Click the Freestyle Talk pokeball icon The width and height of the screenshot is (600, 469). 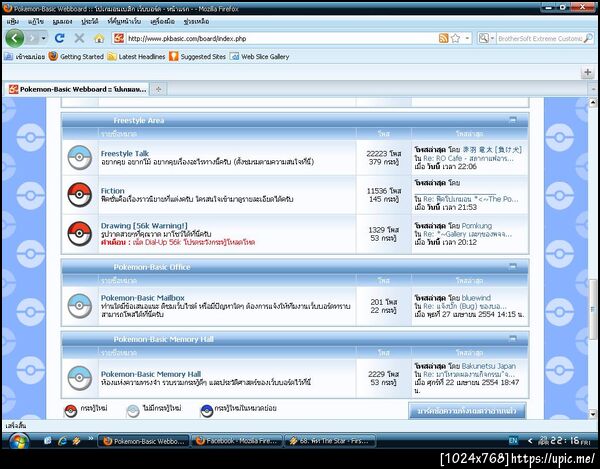[80, 158]
